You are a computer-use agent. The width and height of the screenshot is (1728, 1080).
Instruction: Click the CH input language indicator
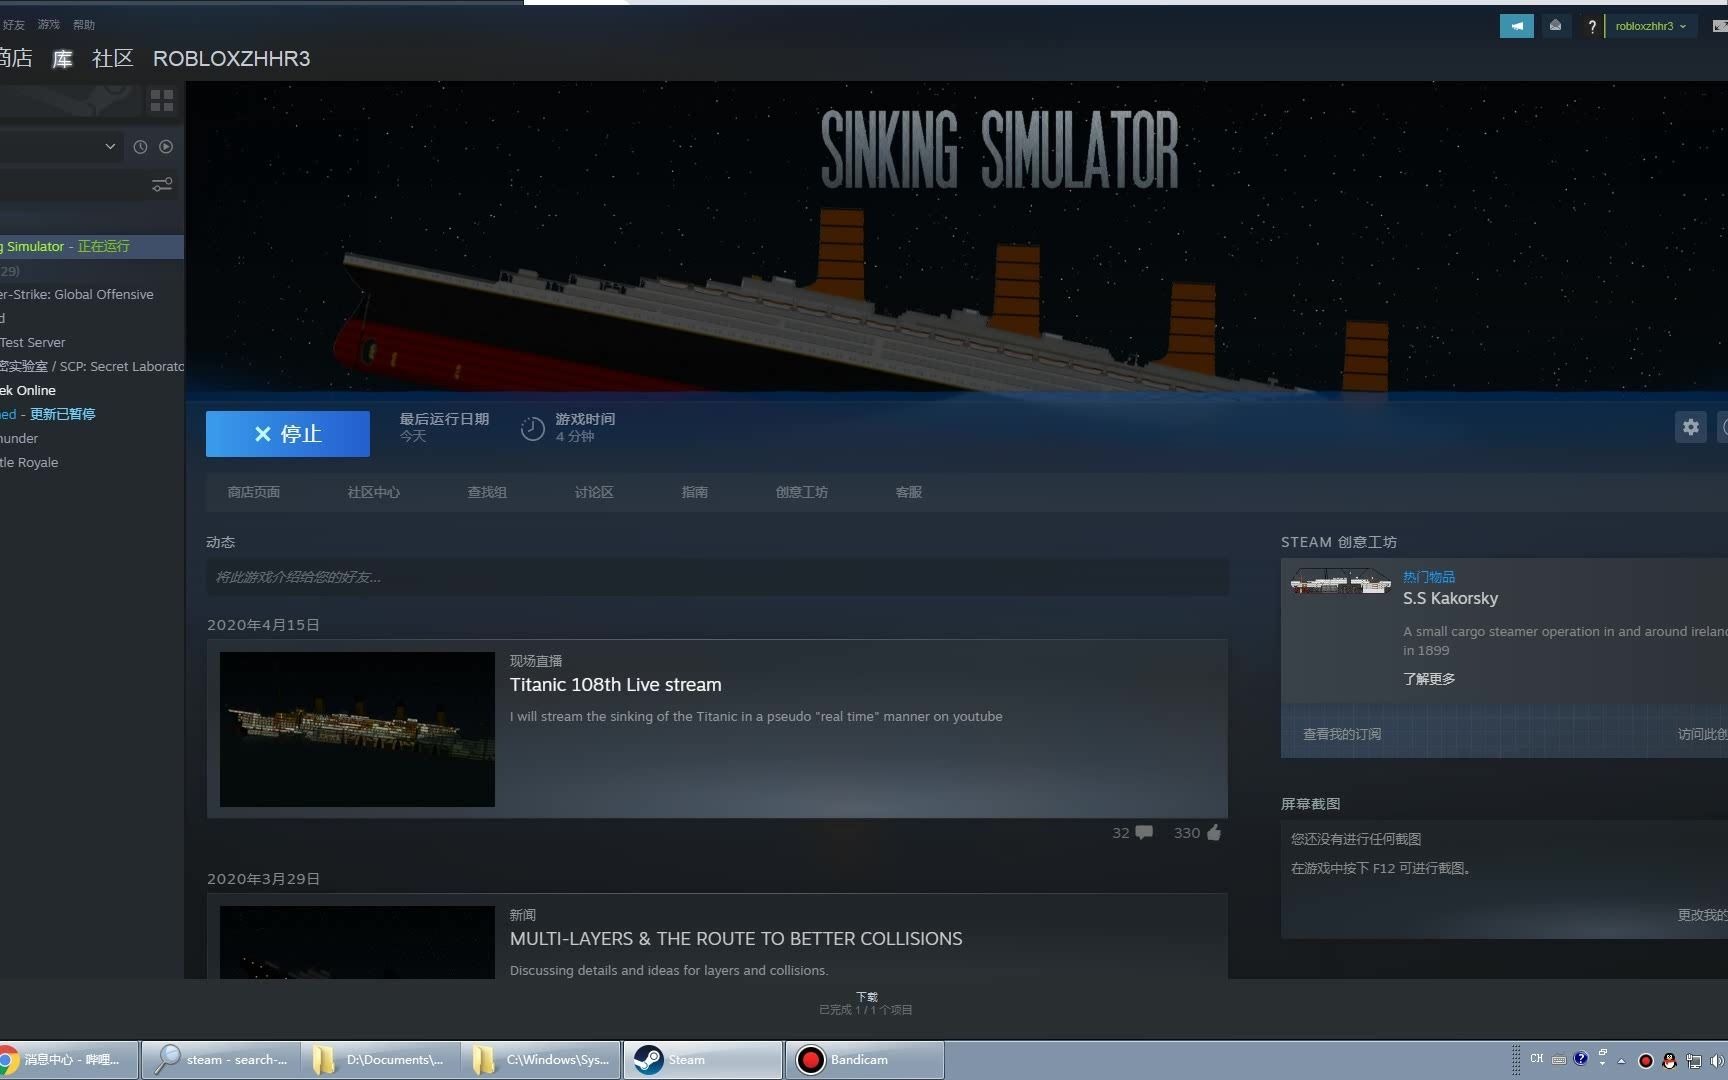[1536, 1058]
